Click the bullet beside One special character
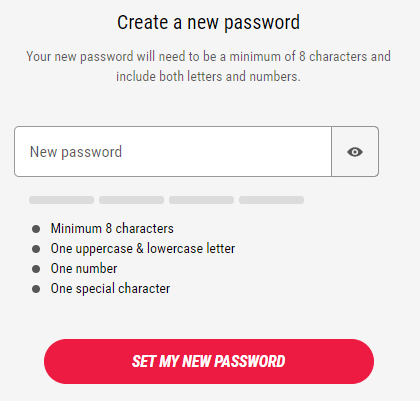 (x=36, y=289)
